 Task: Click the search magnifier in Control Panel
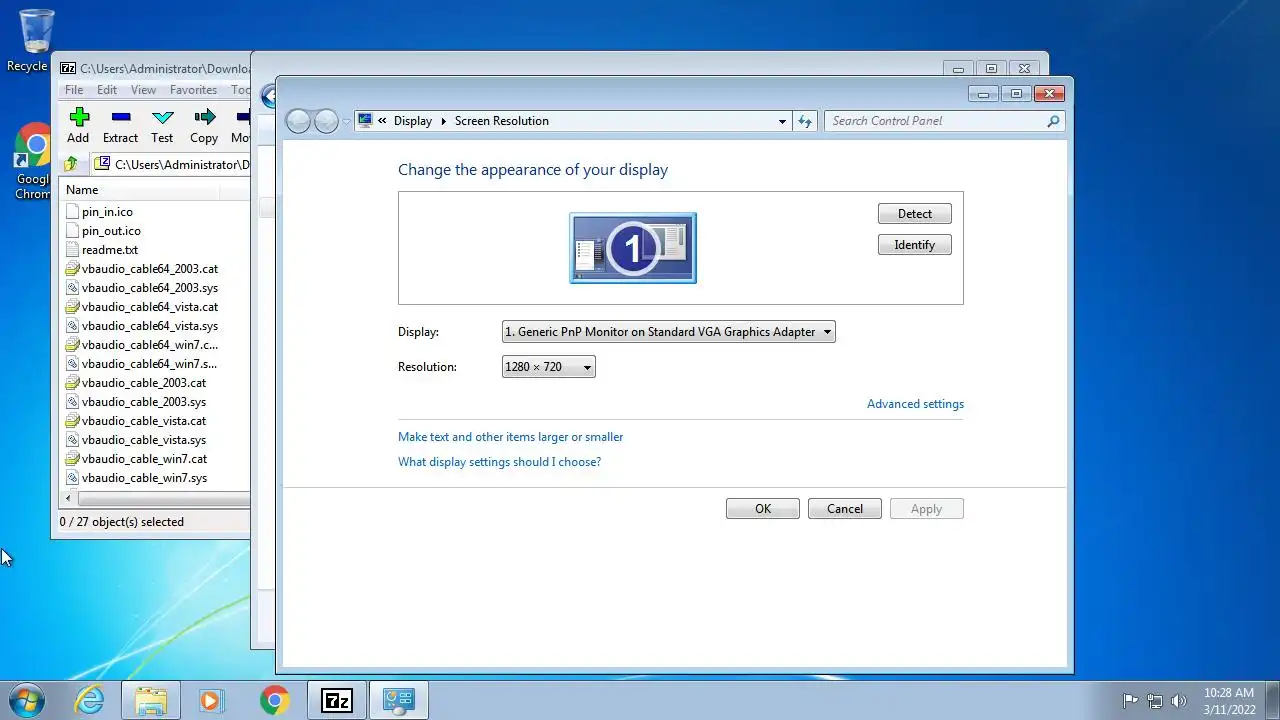(1053, 121)
